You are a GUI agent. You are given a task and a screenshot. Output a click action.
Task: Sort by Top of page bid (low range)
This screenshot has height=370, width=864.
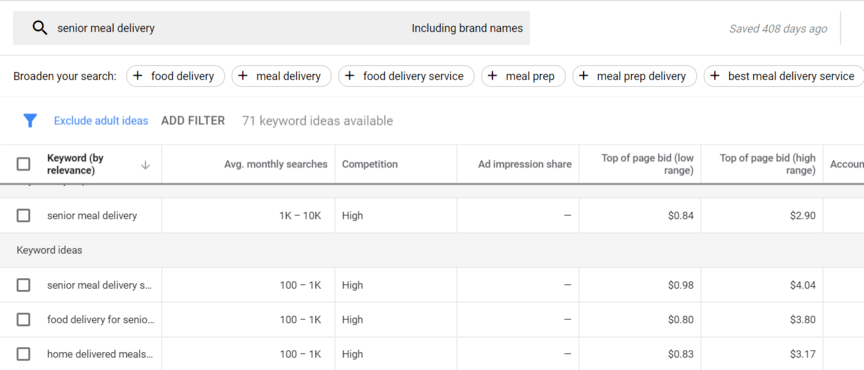click(647, 164)
